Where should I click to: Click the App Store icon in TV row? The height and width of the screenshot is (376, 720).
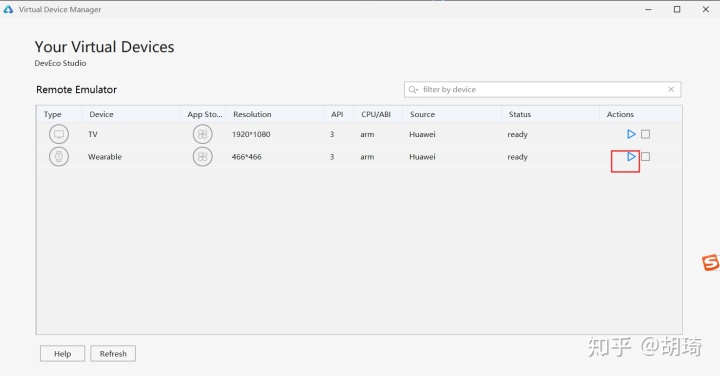coord(202,134)
